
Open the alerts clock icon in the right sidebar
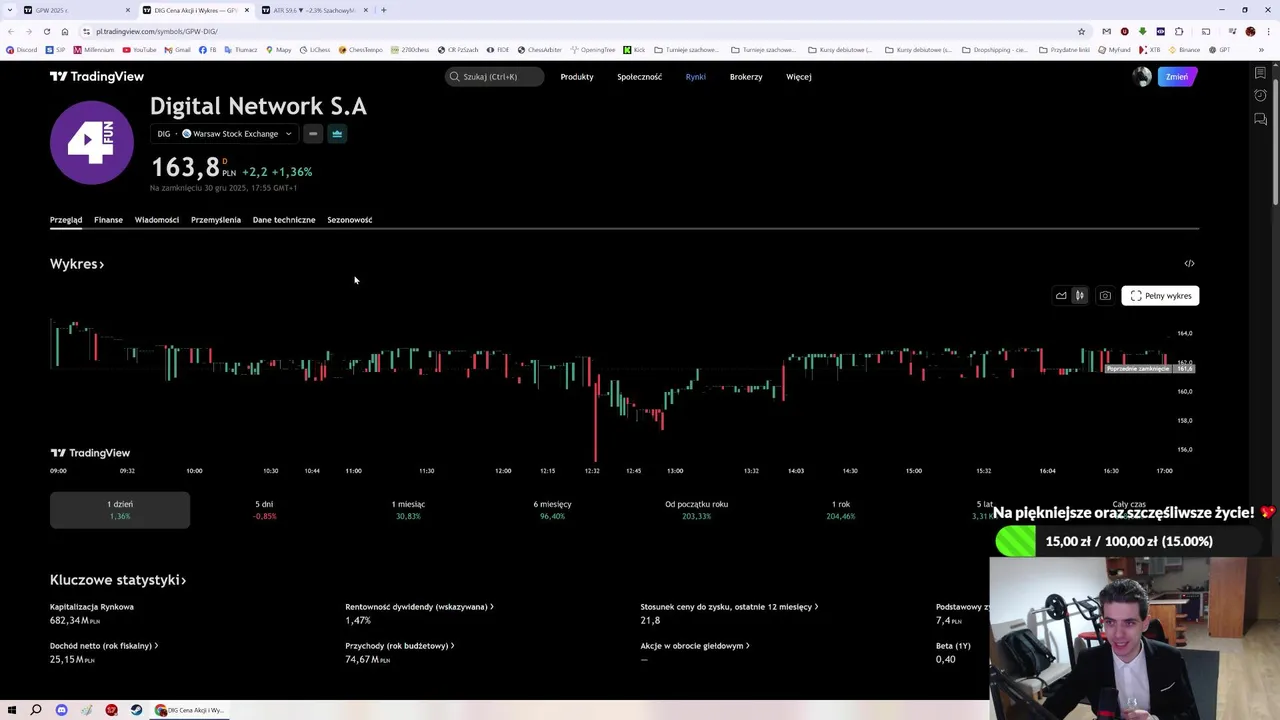1260,96
